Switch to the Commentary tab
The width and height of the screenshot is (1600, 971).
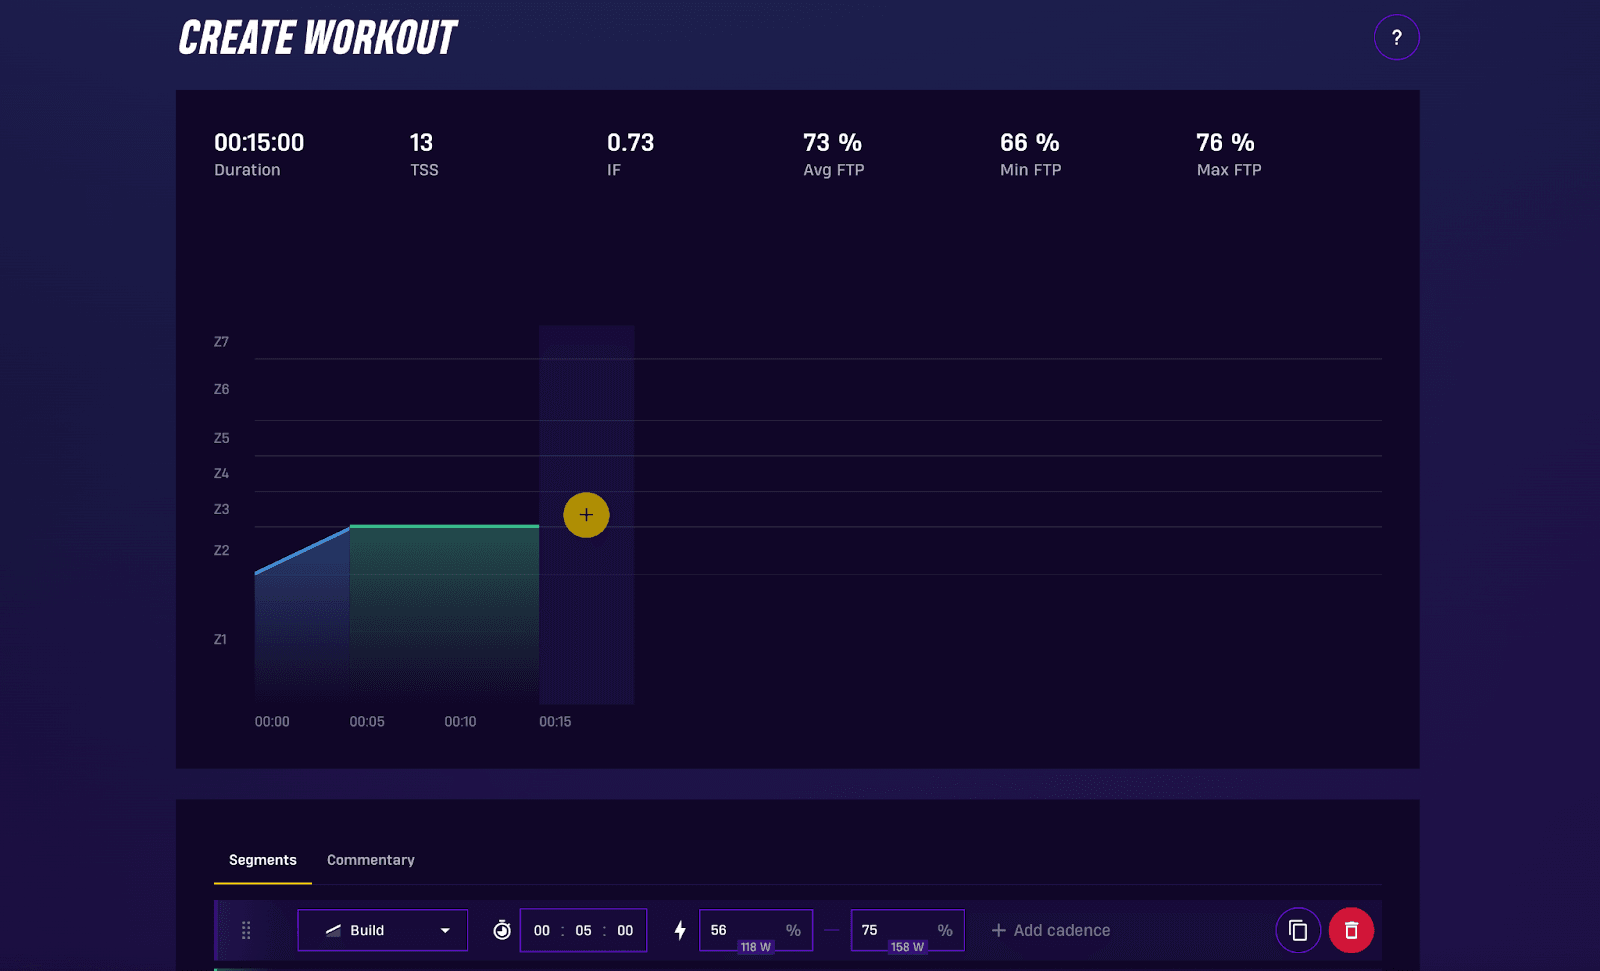click(x=370, y=860)
